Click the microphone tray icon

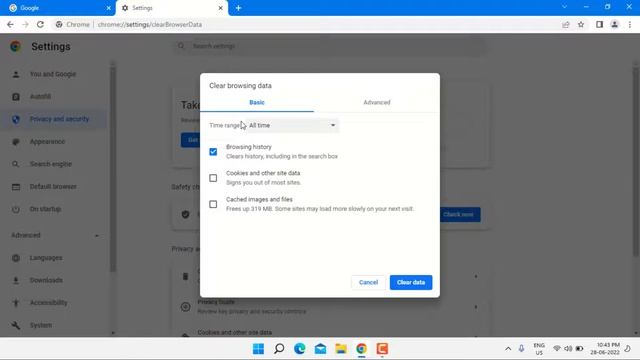[521, 349]
